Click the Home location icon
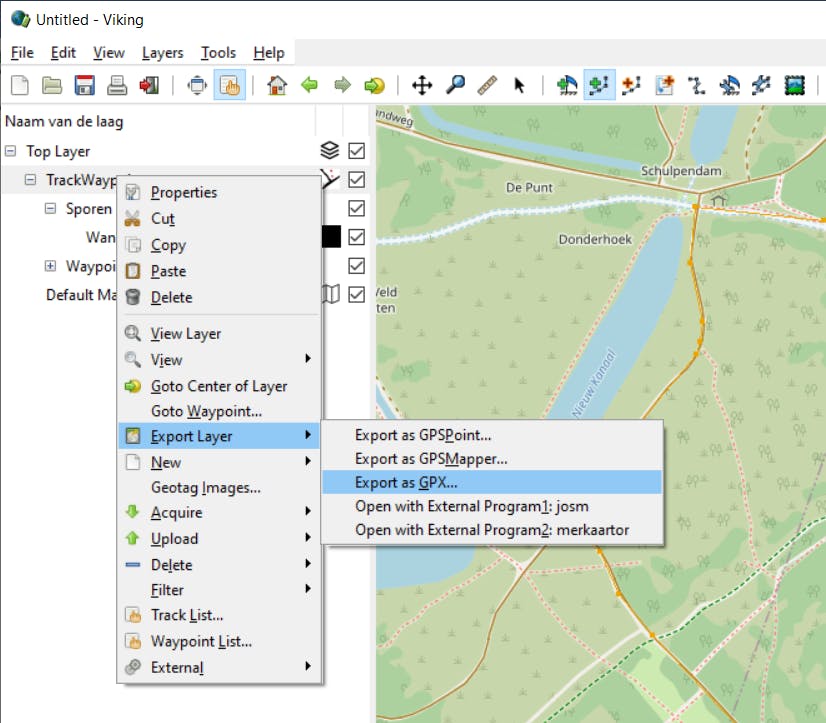Screen dimensions: 826x723 pyautogui.click(x=277, y=85)
